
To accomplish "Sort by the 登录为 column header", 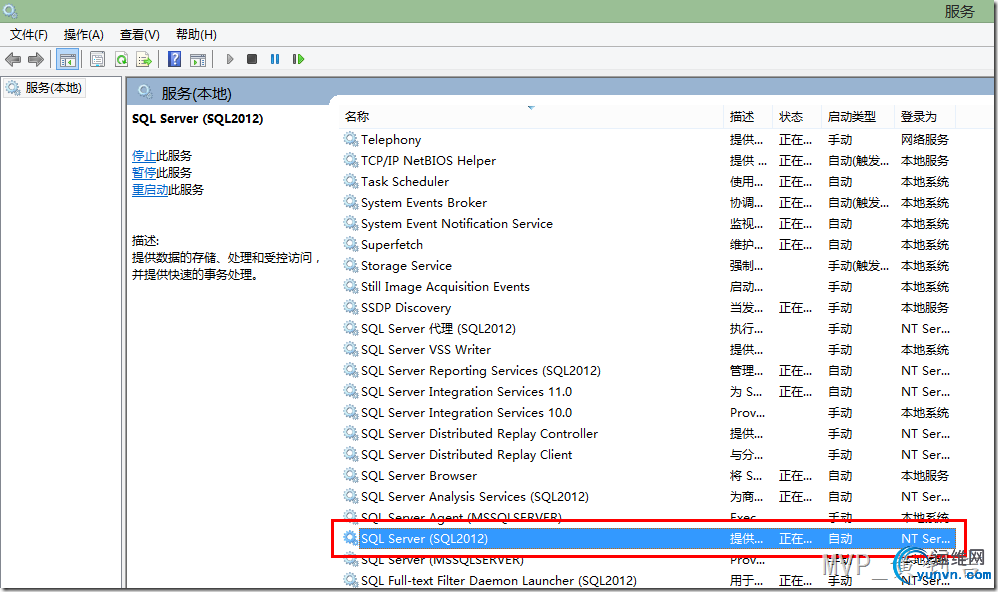I will coord(925,116).
